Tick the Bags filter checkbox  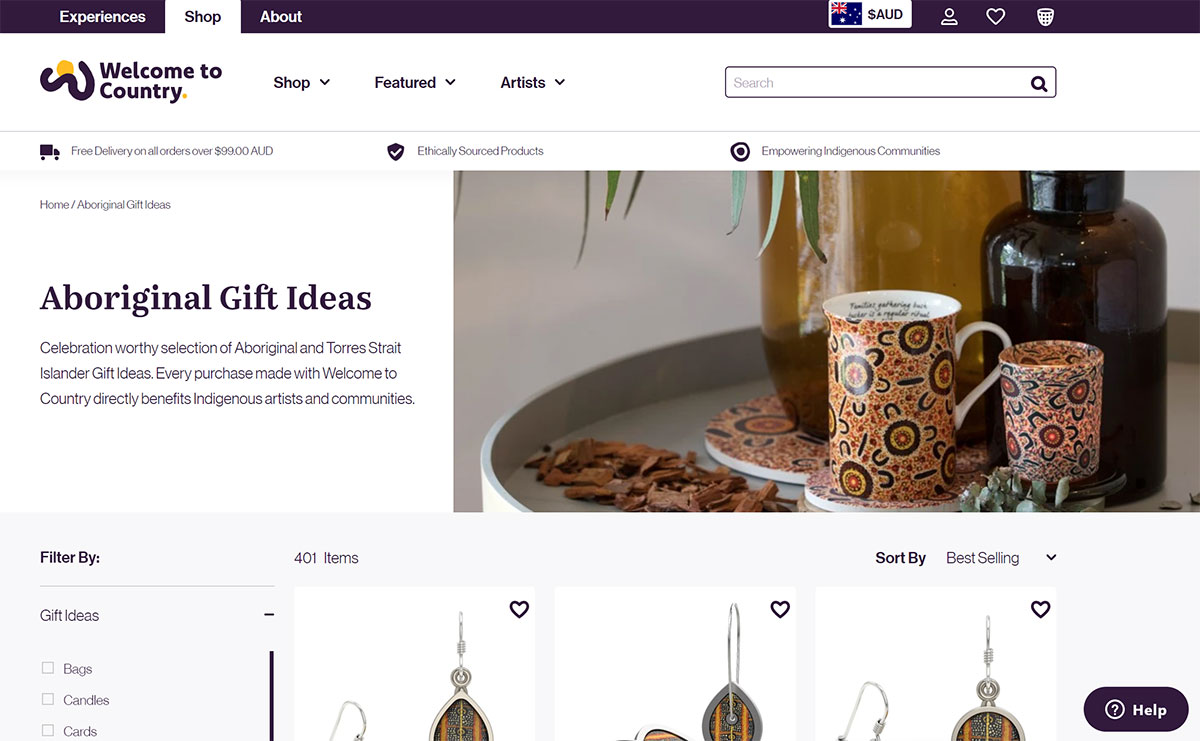pyautogui.click(x=48, y=668)
